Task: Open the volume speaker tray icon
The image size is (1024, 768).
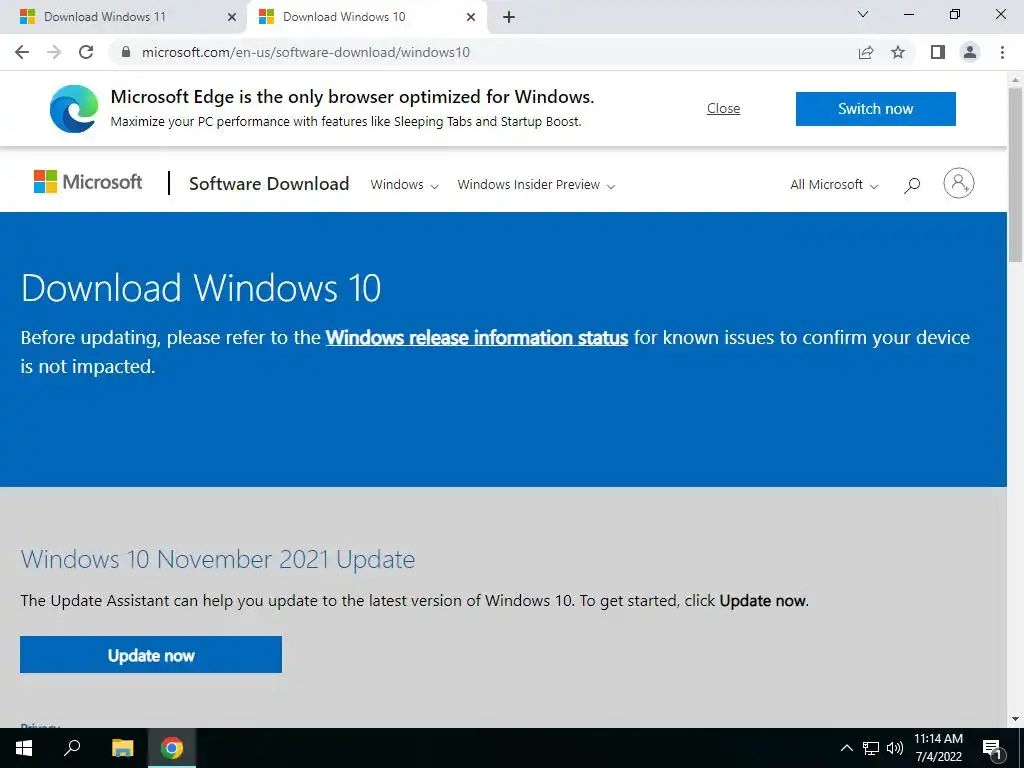Action: tap(895, 748)
